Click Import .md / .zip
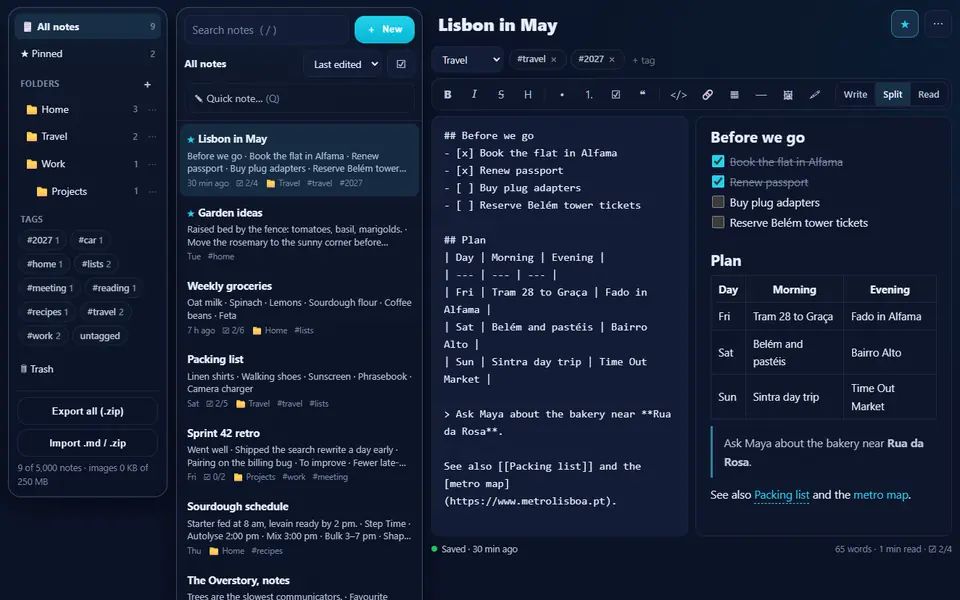Viewport: 960px width, 600px height. pyautogui.click(x=88, y=443)
